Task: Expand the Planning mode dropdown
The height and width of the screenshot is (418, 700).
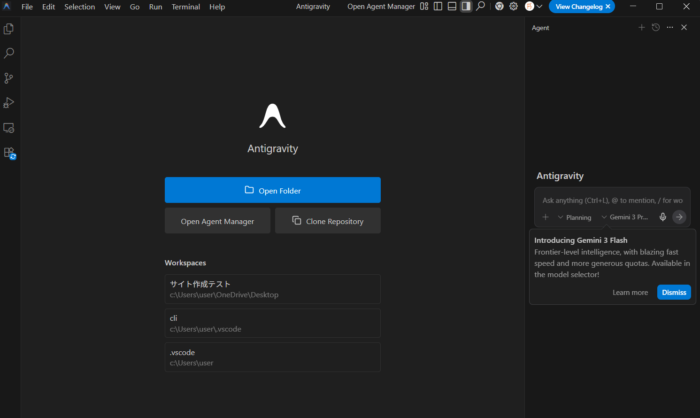Action: tap(575, 217)
